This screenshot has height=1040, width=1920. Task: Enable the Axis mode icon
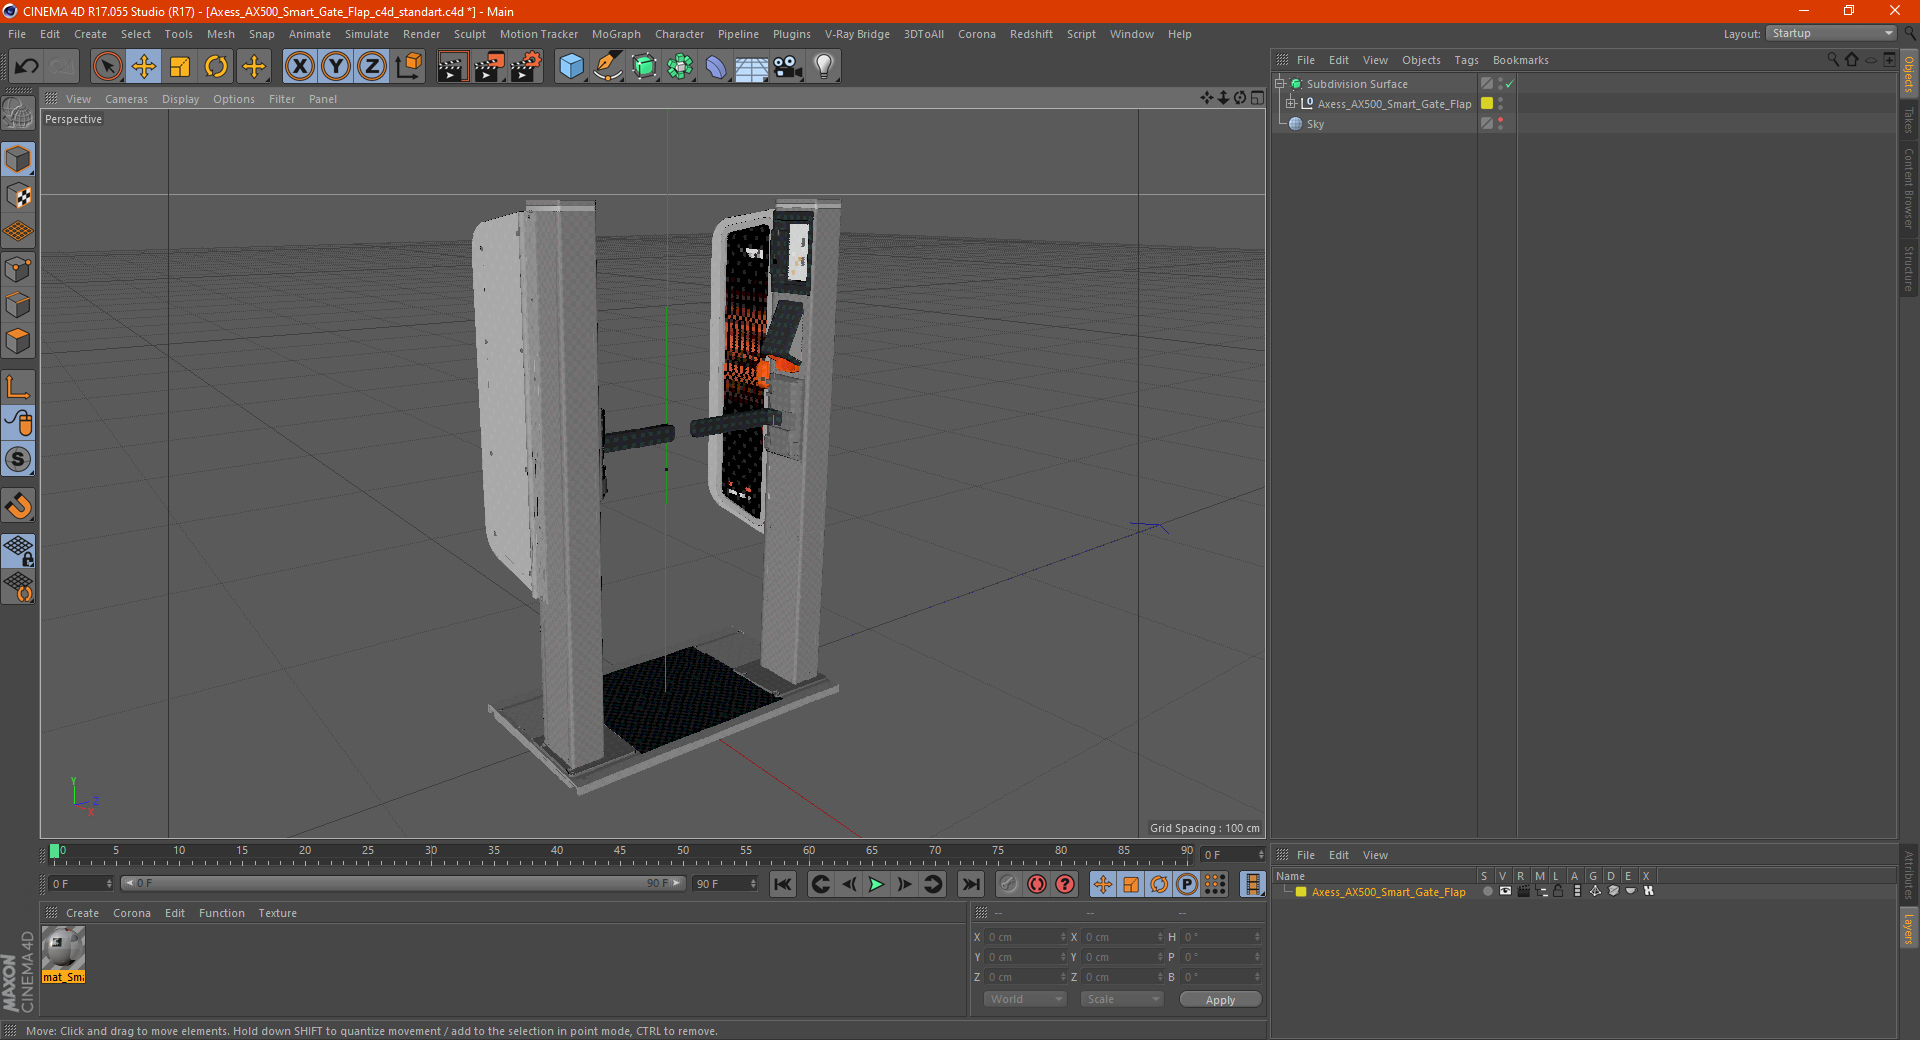tap(18, 387)
